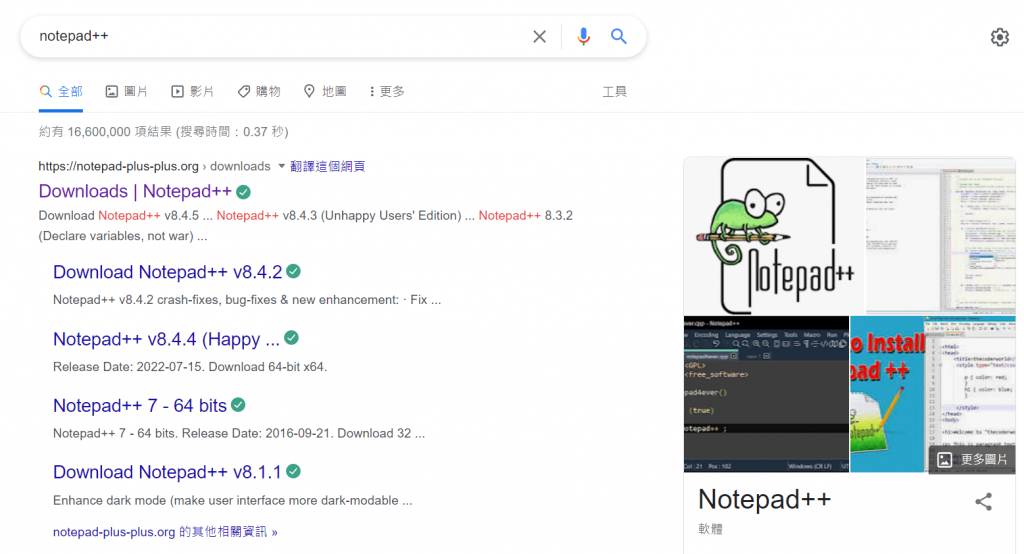The width and height of the screenshot is (1024, 554).
Task: Click the Release Date: 2016-09-21 snippet text
Action: click(x=239, y=433)
